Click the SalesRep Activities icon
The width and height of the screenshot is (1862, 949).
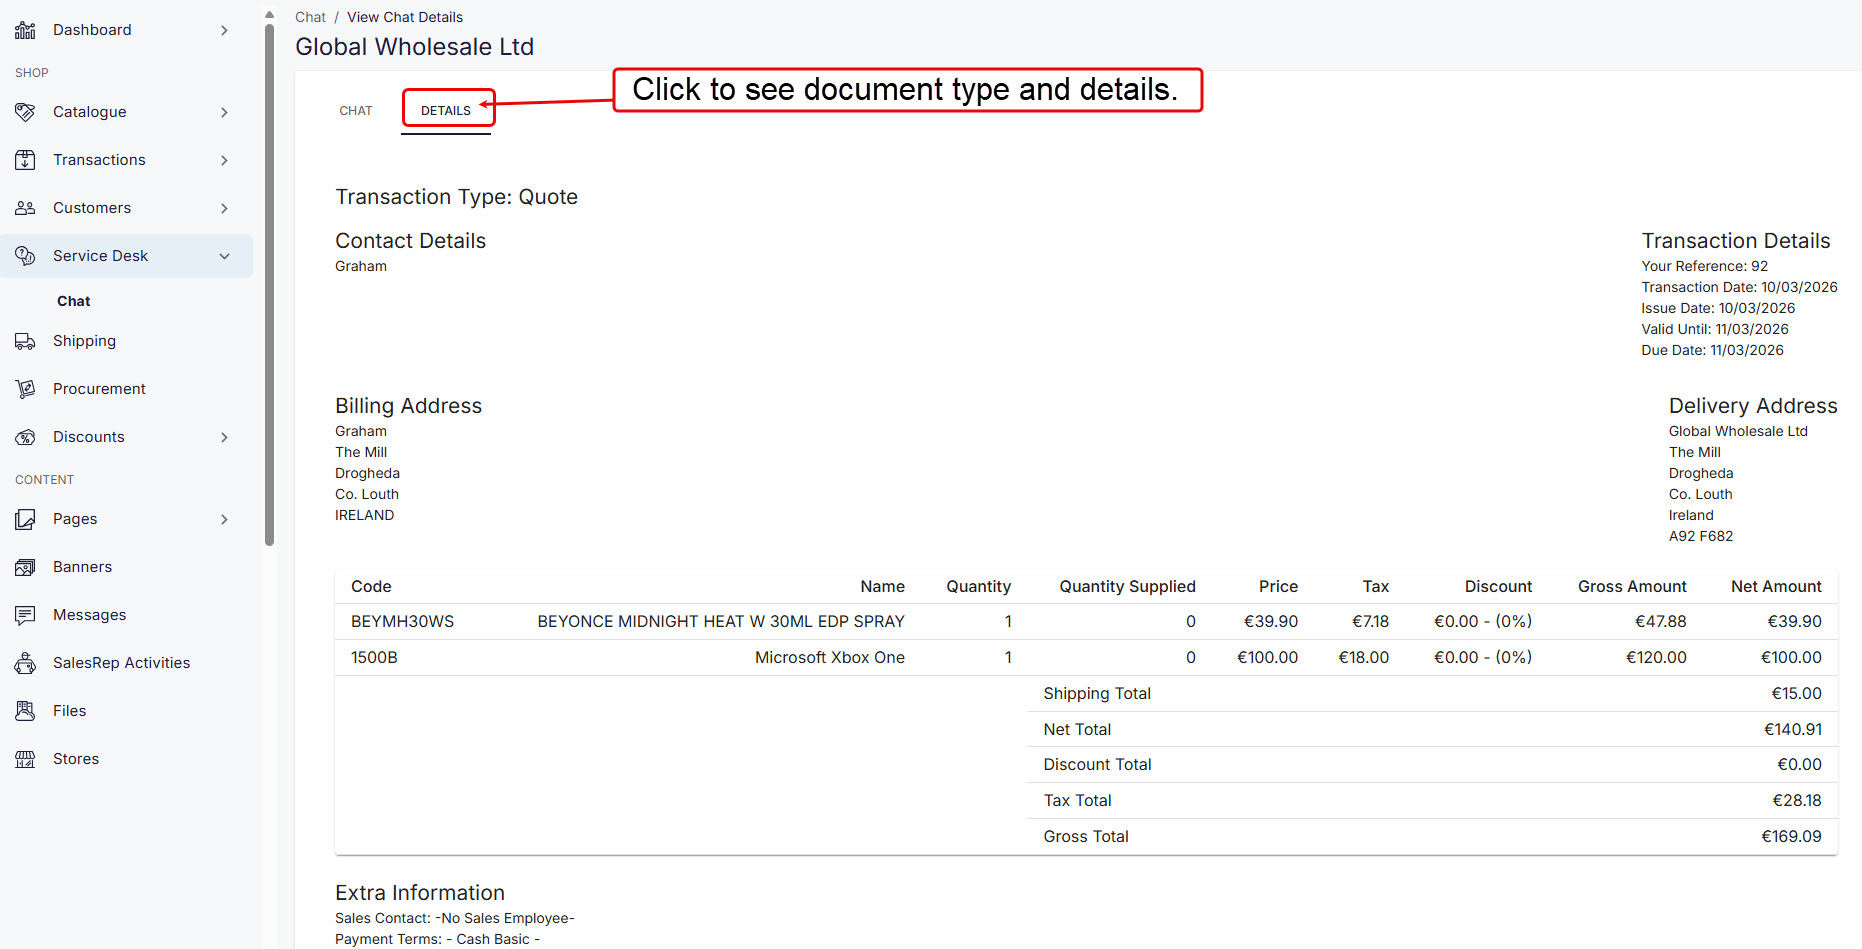[25, 662]
